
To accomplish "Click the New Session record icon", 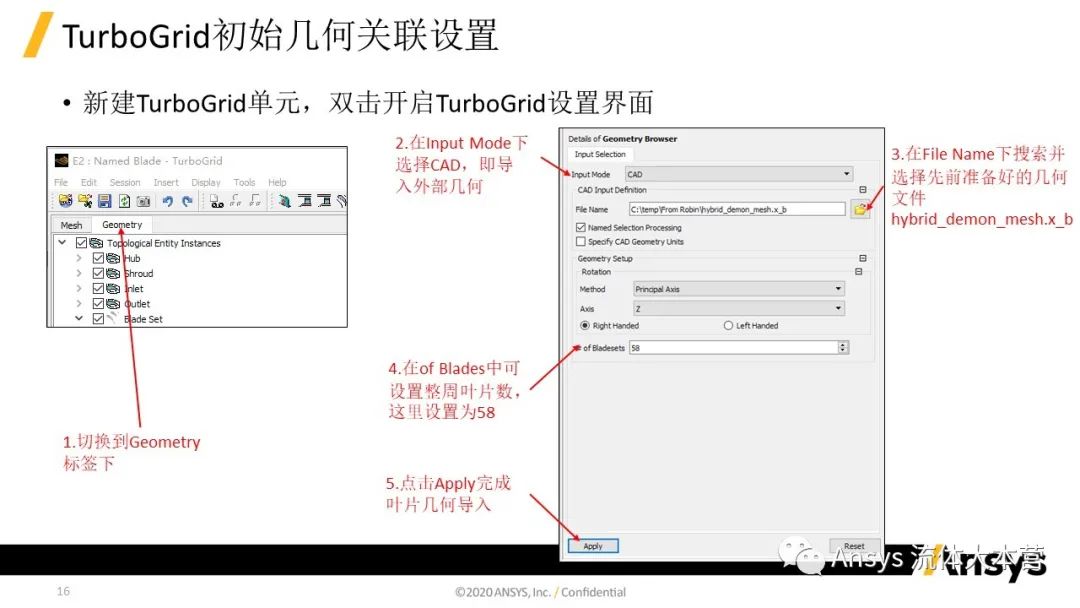I will click(x=216, y=201).
